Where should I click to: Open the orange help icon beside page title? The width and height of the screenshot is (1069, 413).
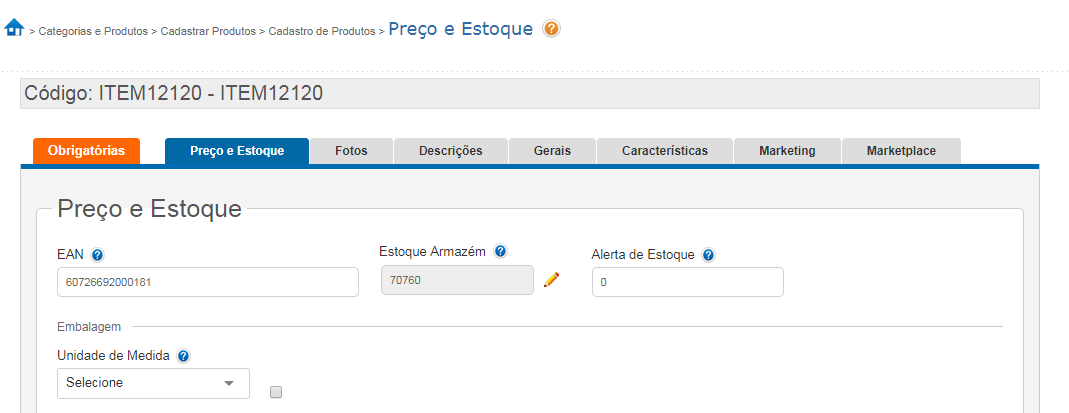coord(551,29)
